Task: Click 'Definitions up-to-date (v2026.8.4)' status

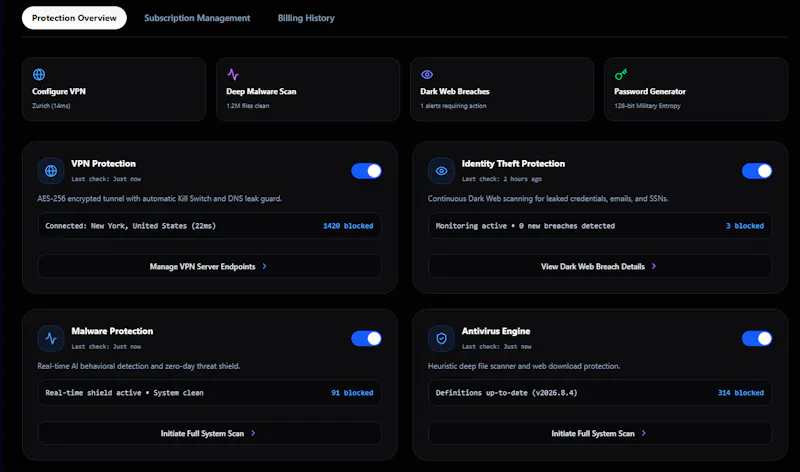Action: tap(506, 393)
